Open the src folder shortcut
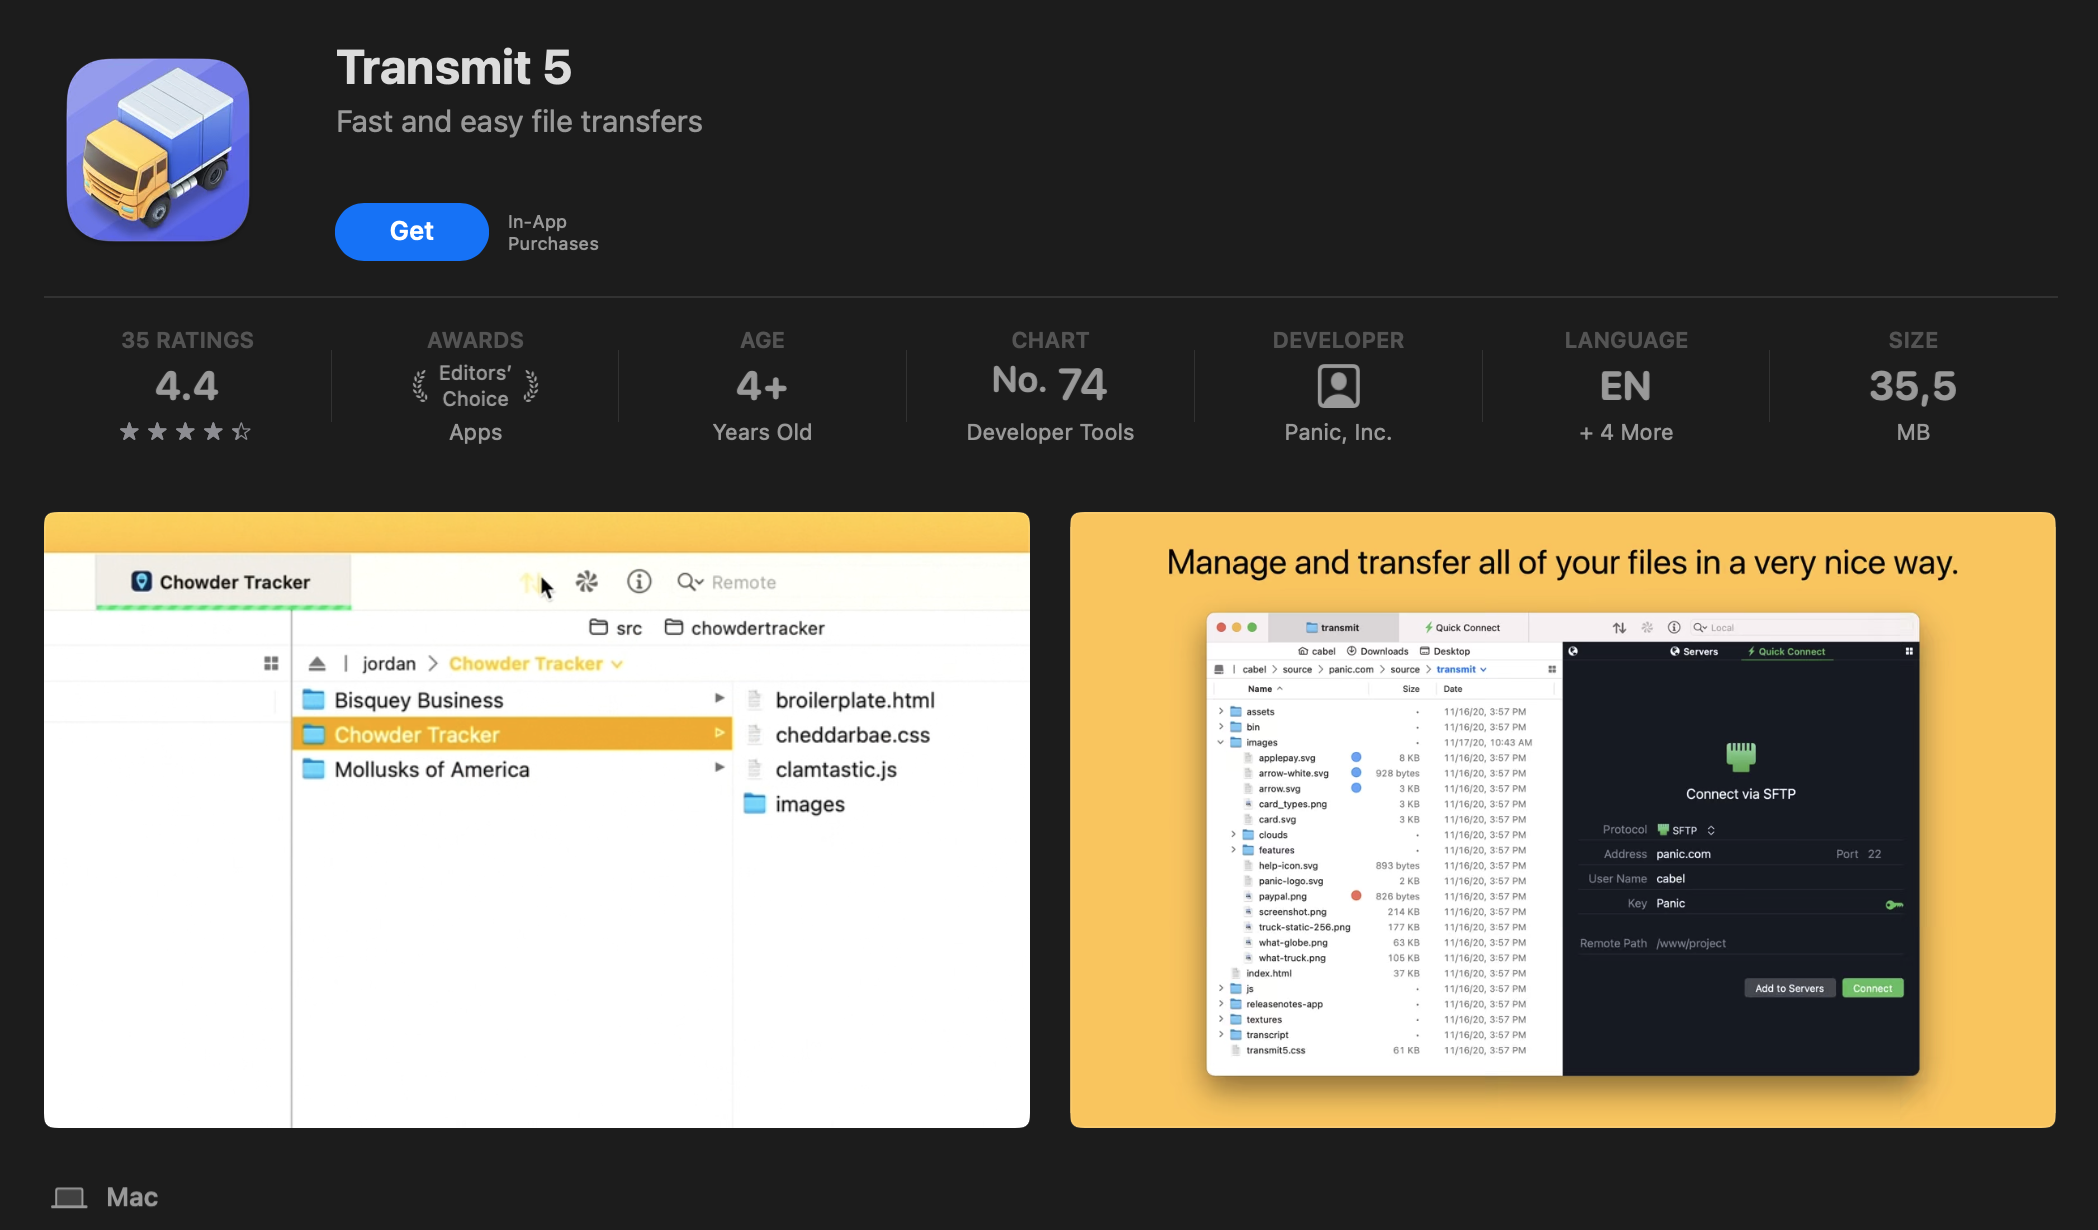This screenshot has height=1230, width=2098. [x=616, y=628]
